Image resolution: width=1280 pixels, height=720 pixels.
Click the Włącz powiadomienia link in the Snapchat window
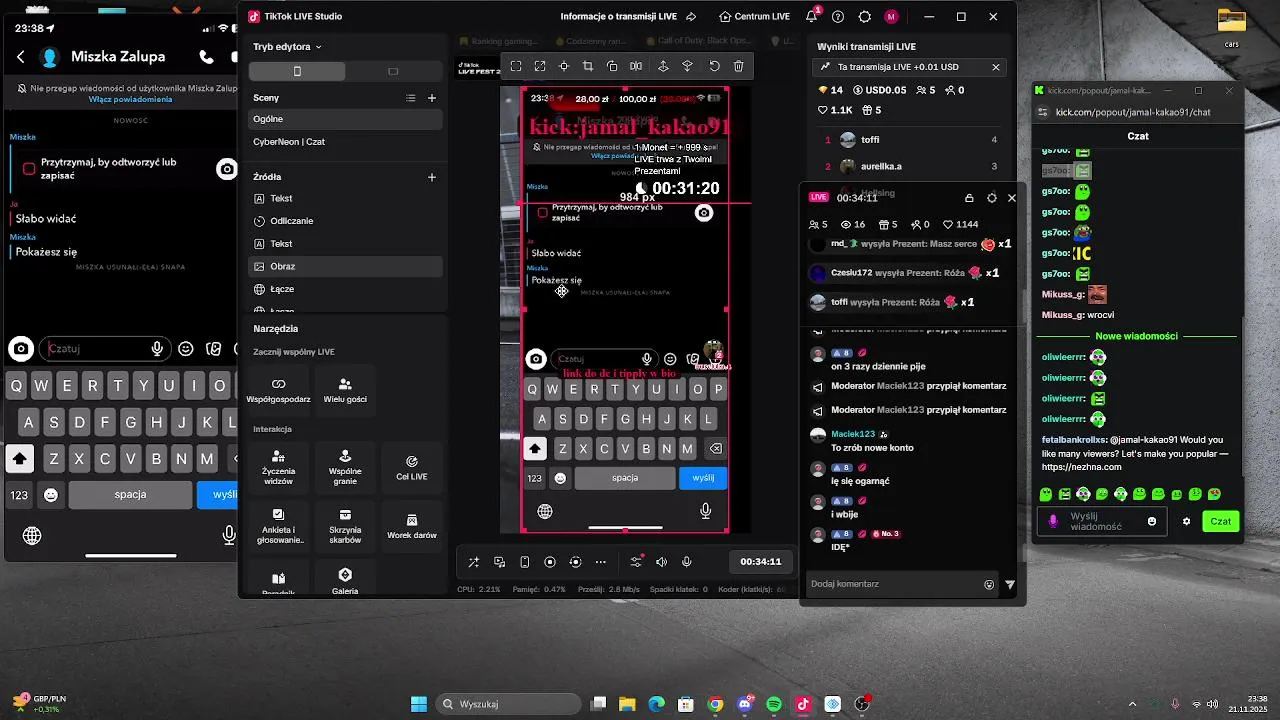click(130, 99)
